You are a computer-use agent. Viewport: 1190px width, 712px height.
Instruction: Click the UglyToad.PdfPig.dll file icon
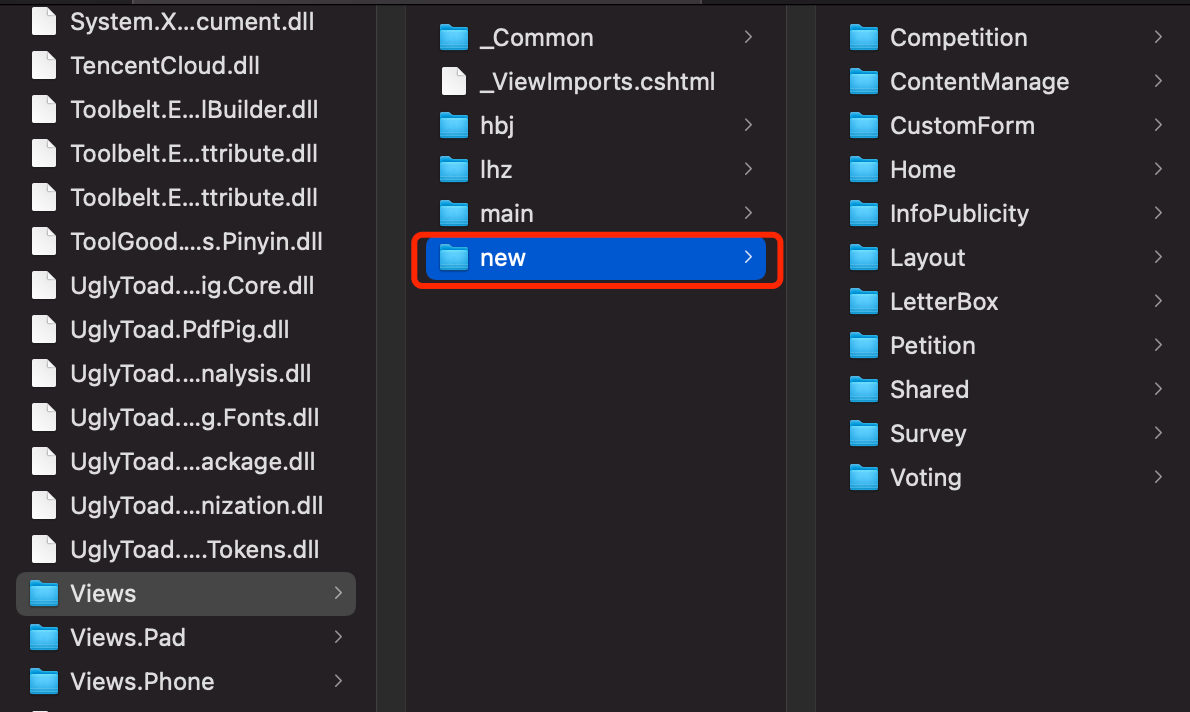click(x=44, y=330)
